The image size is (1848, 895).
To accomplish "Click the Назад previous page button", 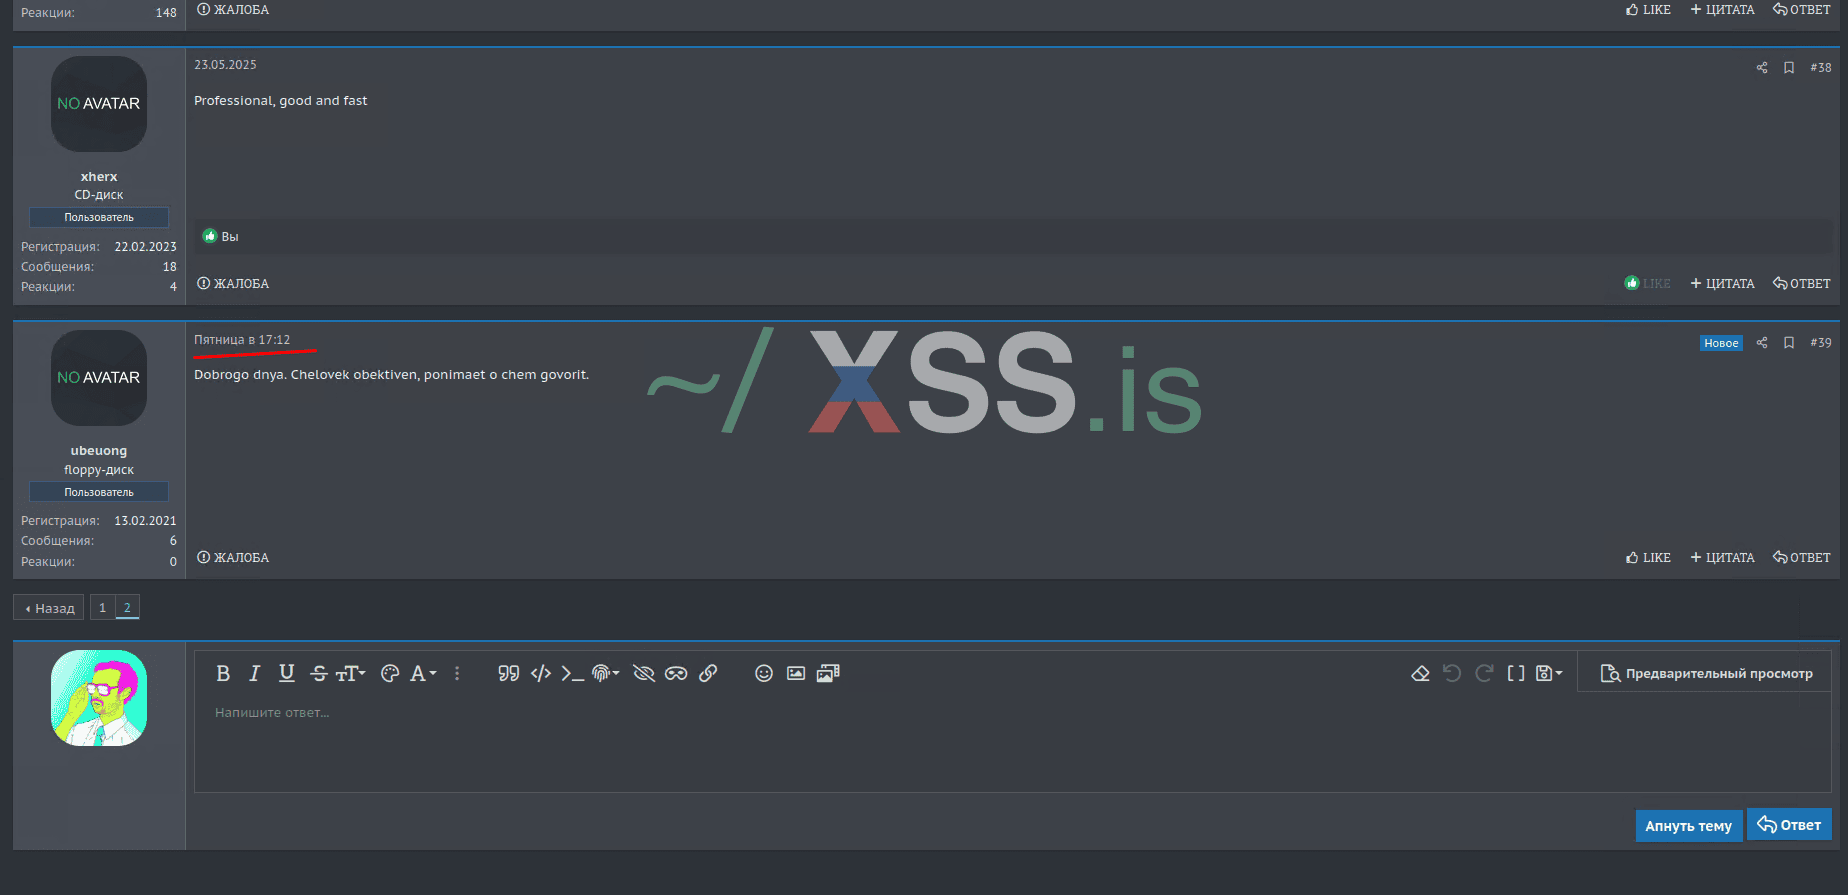I will pyautogui.click(x=49, y=608).
